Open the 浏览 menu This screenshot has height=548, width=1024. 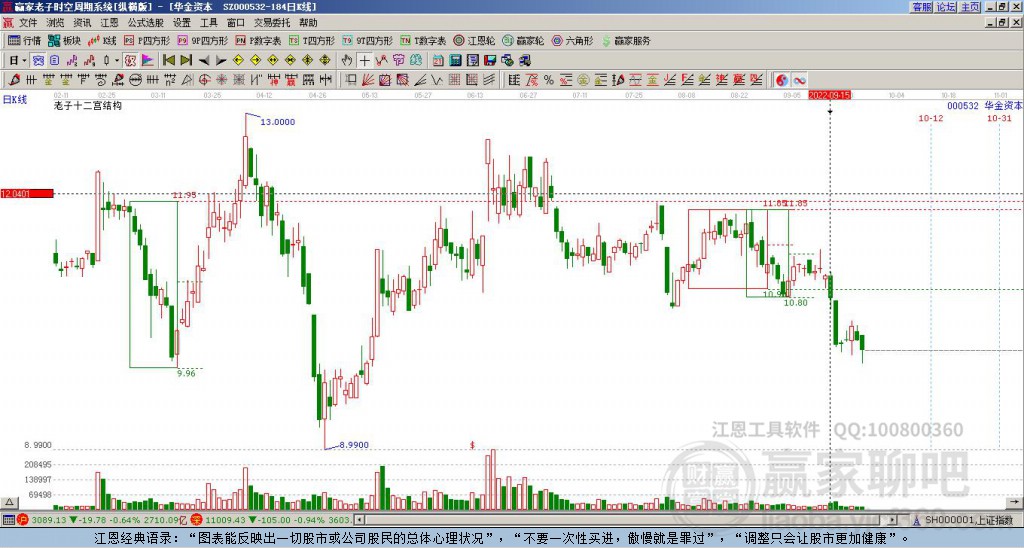56,23
